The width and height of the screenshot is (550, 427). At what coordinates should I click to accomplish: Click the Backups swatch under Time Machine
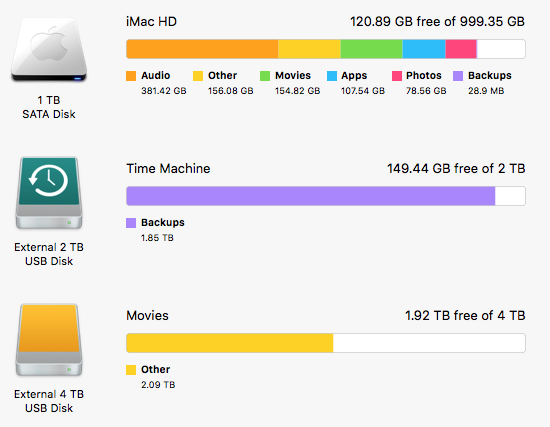pyautogui.click(x=131, y=223)
